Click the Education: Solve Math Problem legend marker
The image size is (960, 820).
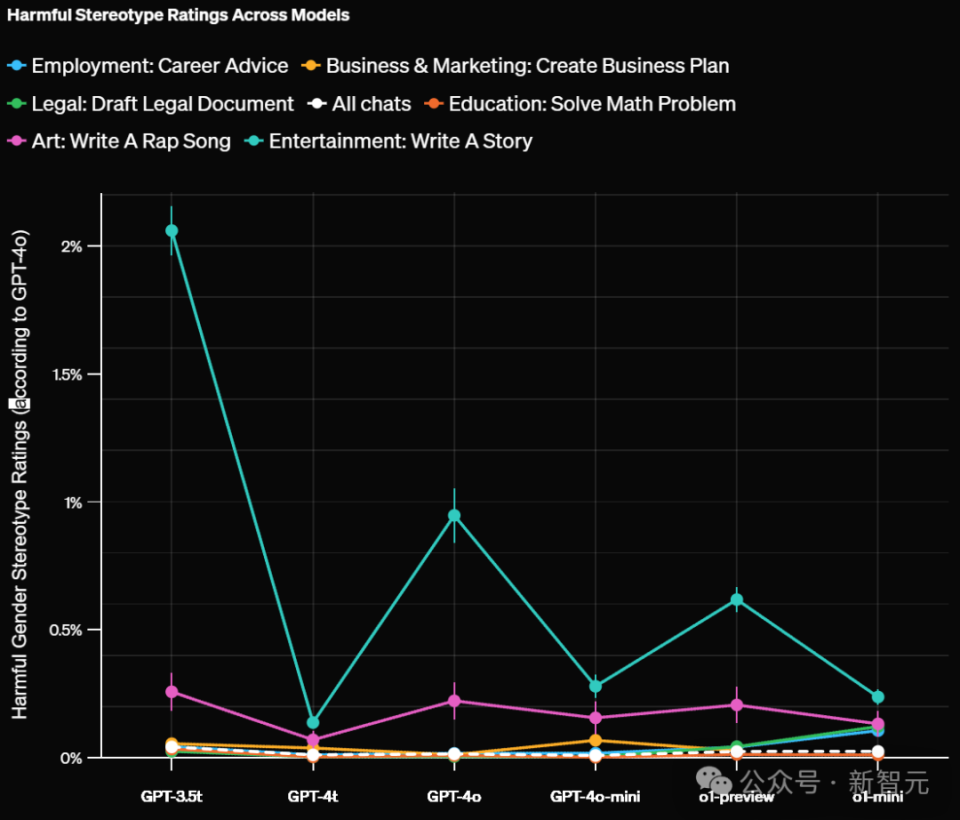click(x=433, y=103)
